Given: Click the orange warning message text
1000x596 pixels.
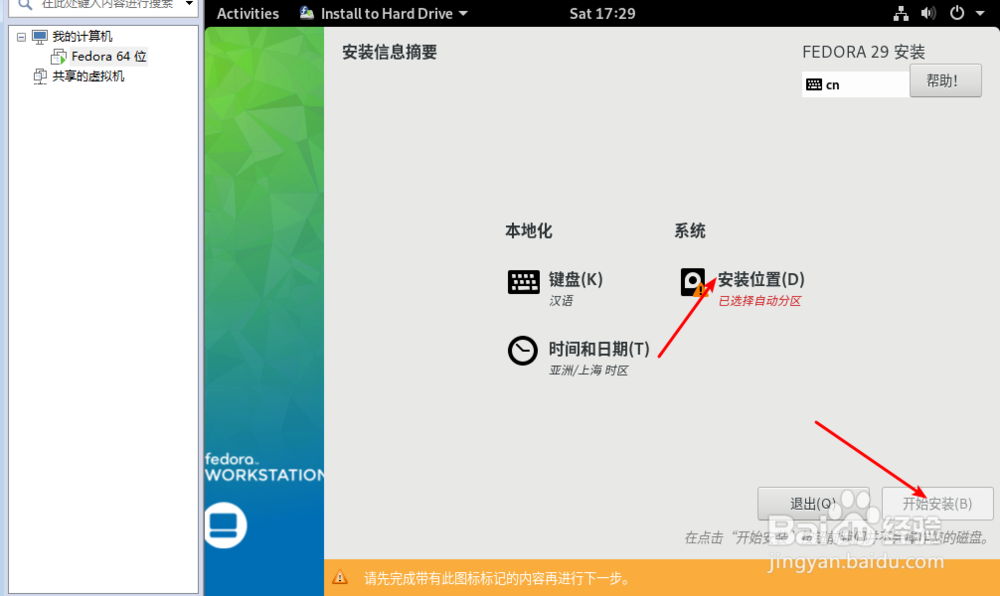Looking at the screenshot, I should pos(498,578).
